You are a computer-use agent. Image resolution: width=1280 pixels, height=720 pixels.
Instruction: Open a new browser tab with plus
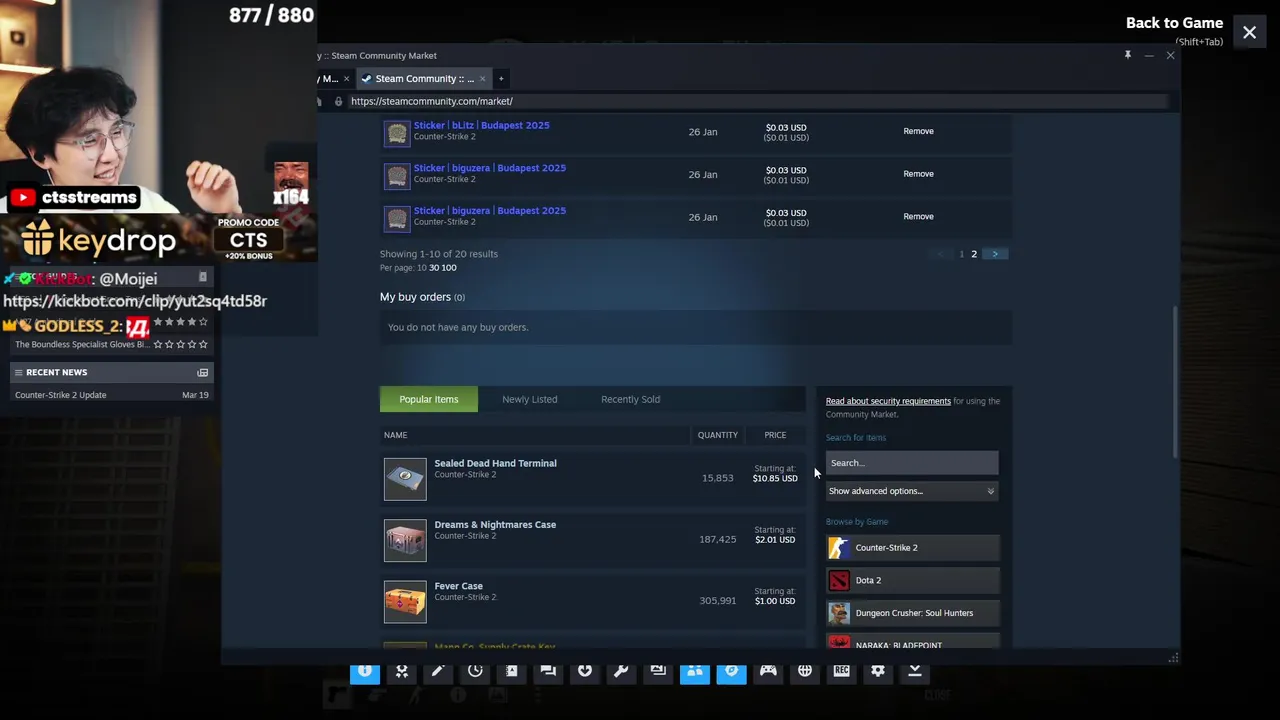[x=501, y=78]
